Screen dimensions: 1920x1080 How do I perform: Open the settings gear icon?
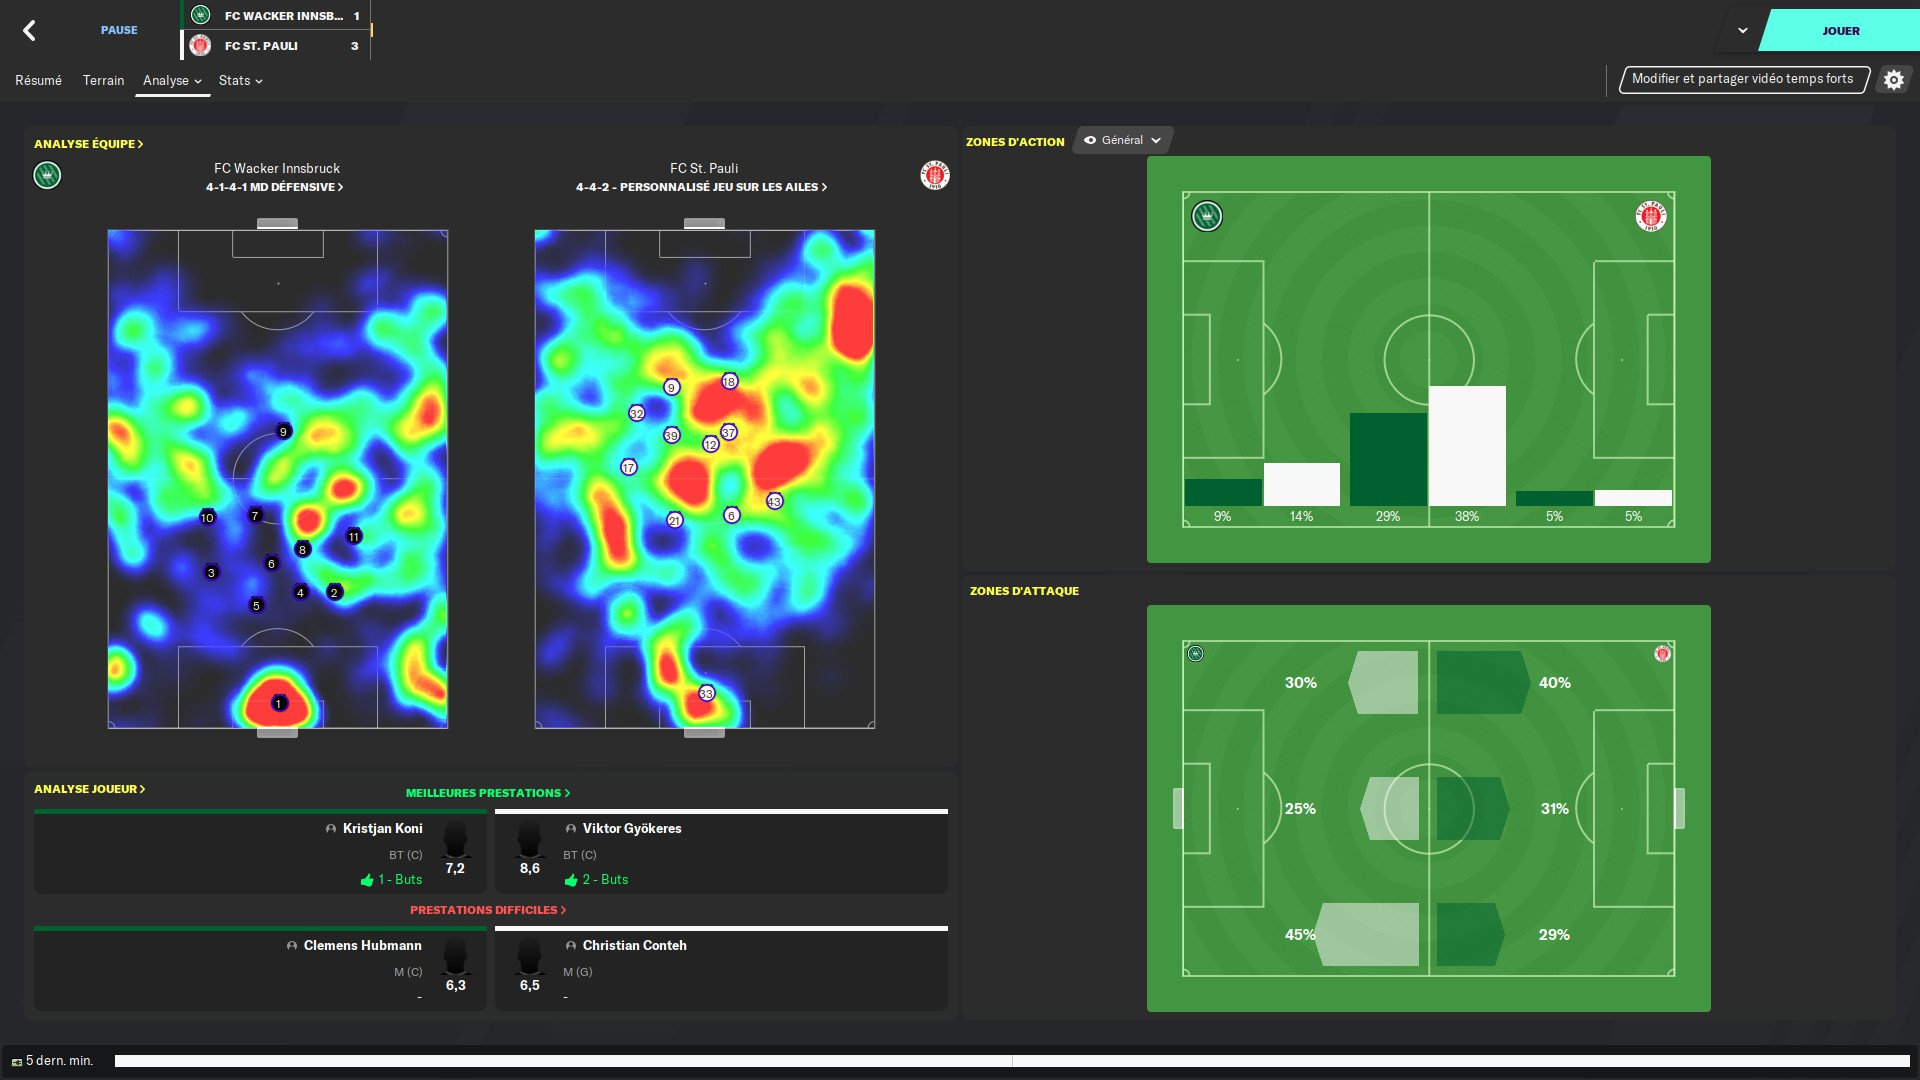[1893, 80]
